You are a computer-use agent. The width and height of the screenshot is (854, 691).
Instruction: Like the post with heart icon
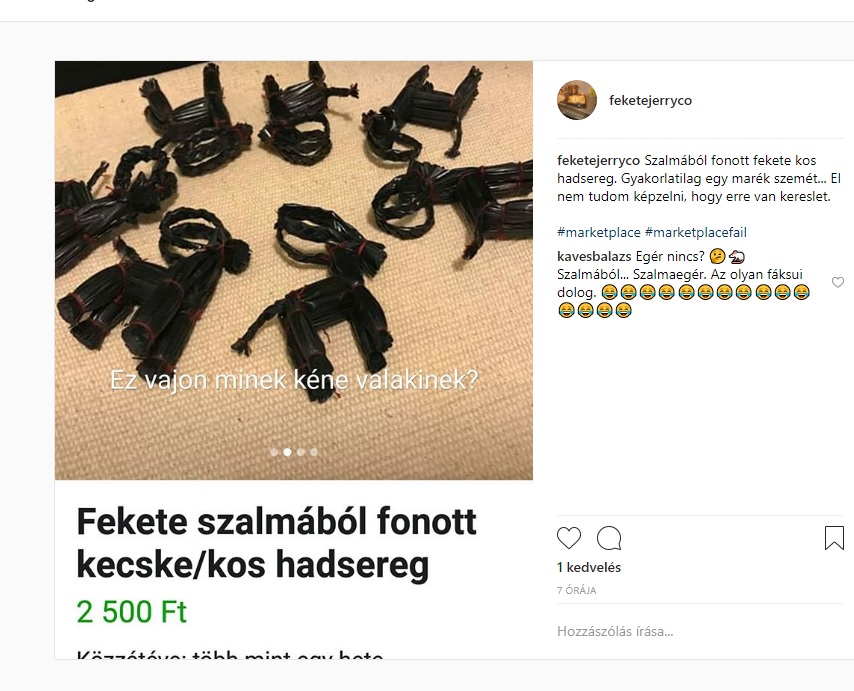tap(569, 538)
